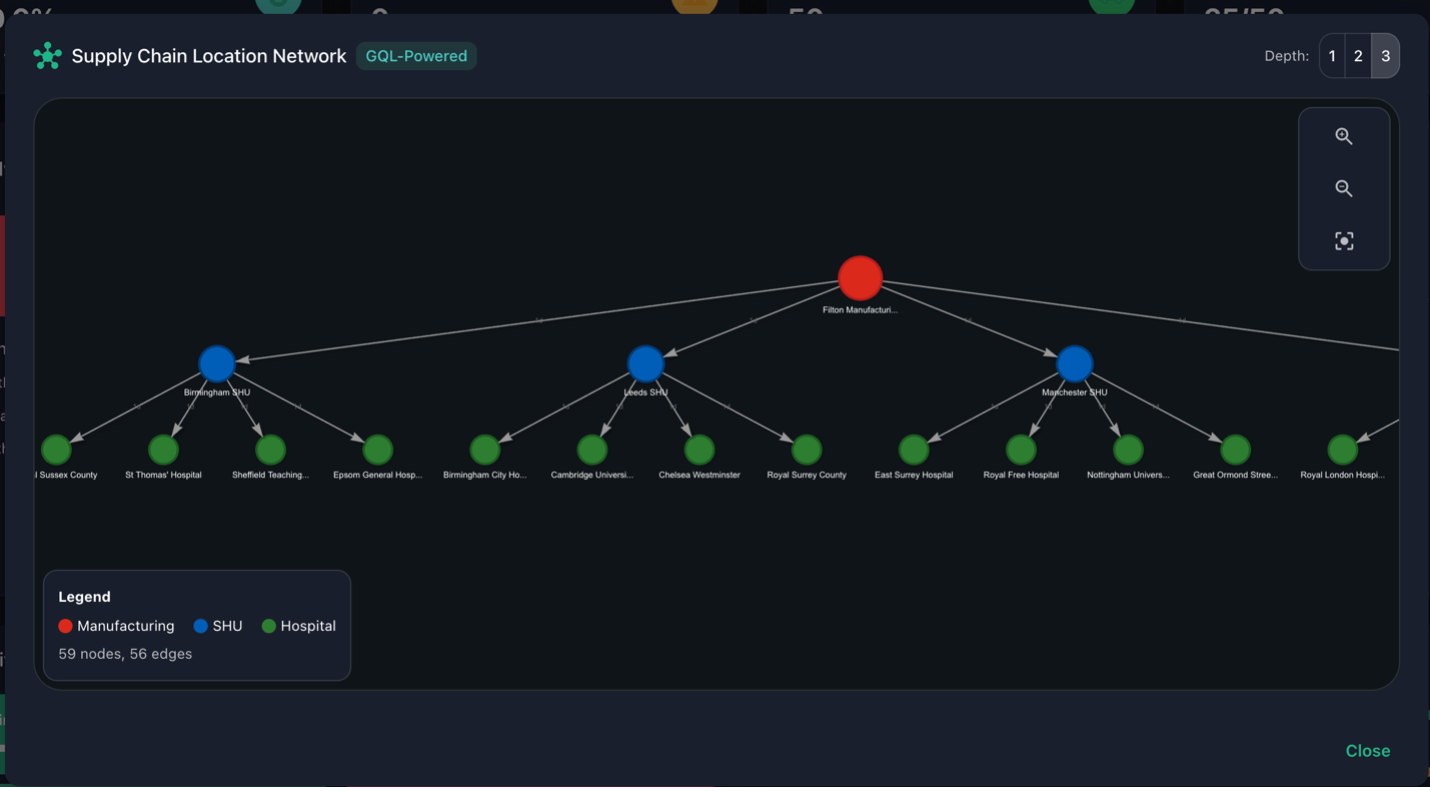1430x791 pixels.
Task: Click the red Manufacturing legend swatch
Action: [x=66, y=626]
